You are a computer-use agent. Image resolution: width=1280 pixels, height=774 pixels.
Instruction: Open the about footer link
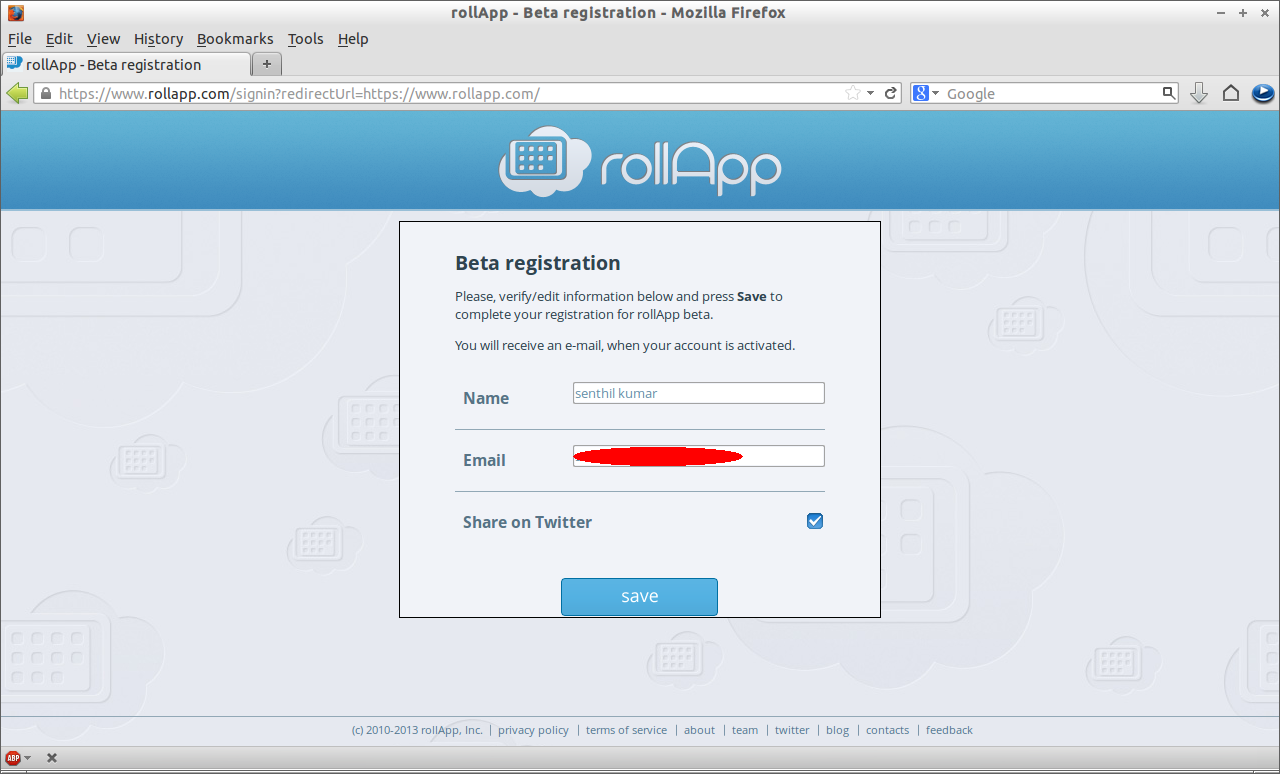coord(699,730)
